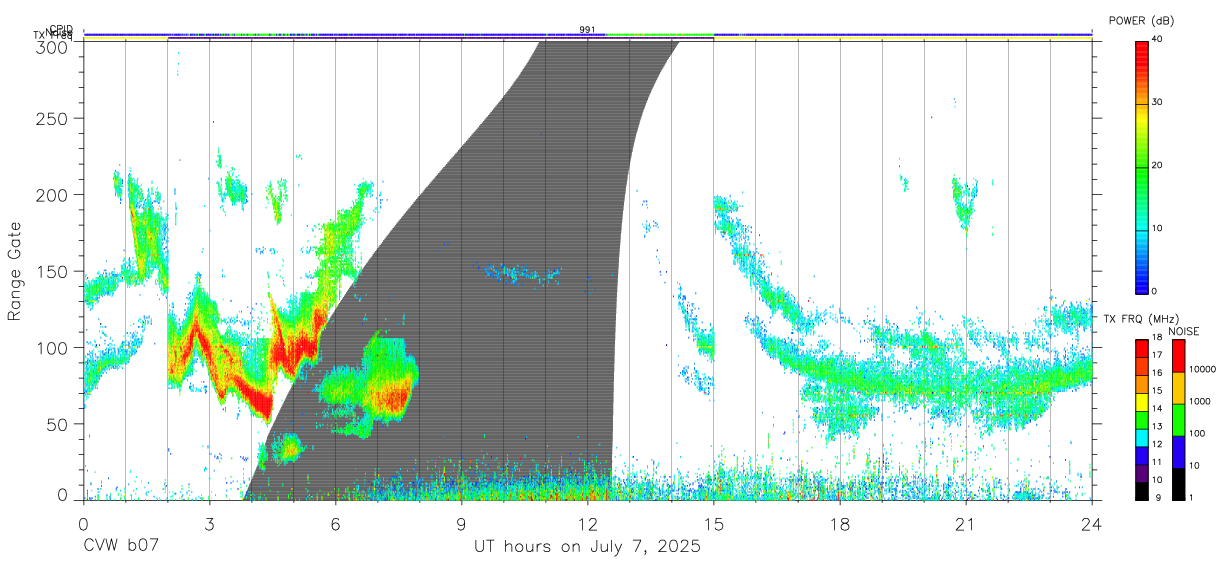Click the 30 label on power scale
This screenshot has height=567, width=1228.
[x=1157, y=102]
